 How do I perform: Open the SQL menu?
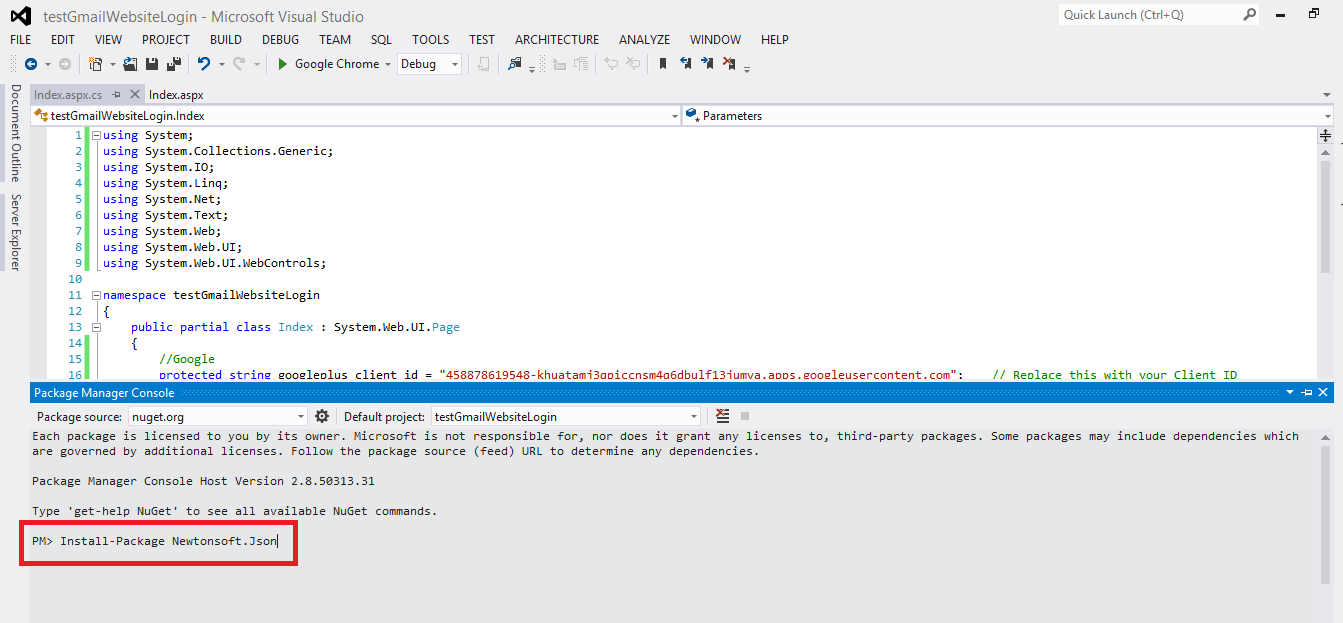coord(381,40)
